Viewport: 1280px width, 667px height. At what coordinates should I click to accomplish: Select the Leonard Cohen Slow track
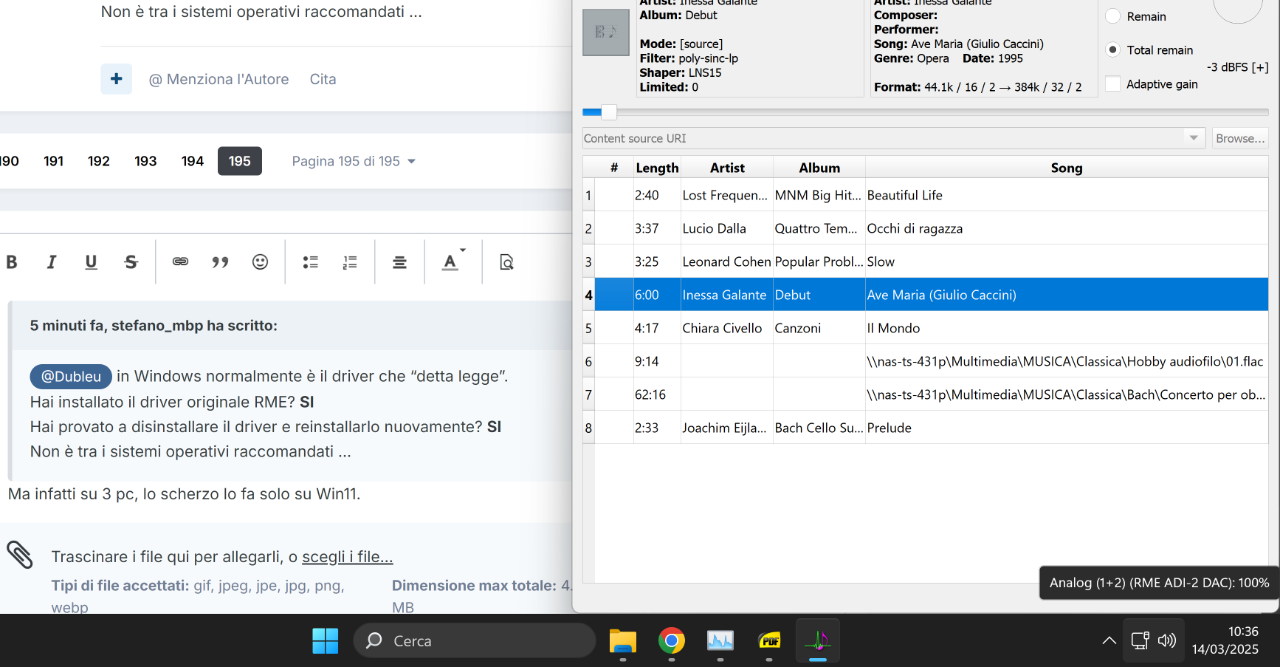925,261
